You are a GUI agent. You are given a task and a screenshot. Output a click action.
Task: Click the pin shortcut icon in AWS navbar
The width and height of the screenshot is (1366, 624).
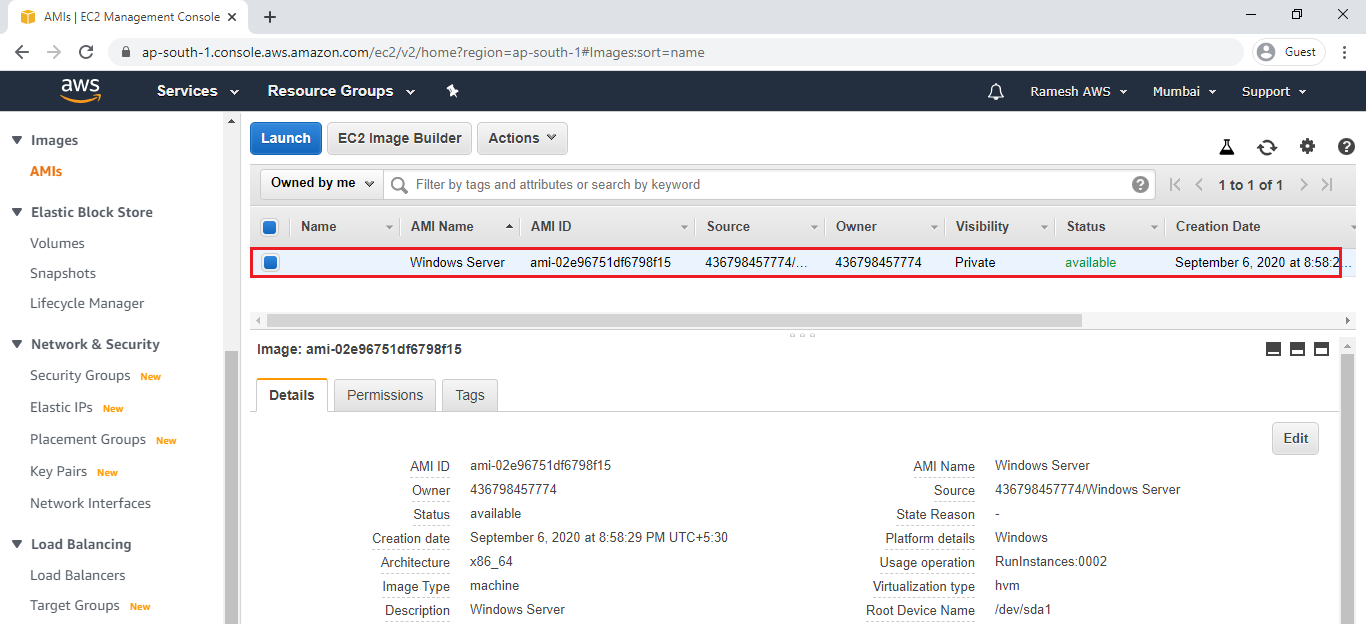tap(452, 91)
